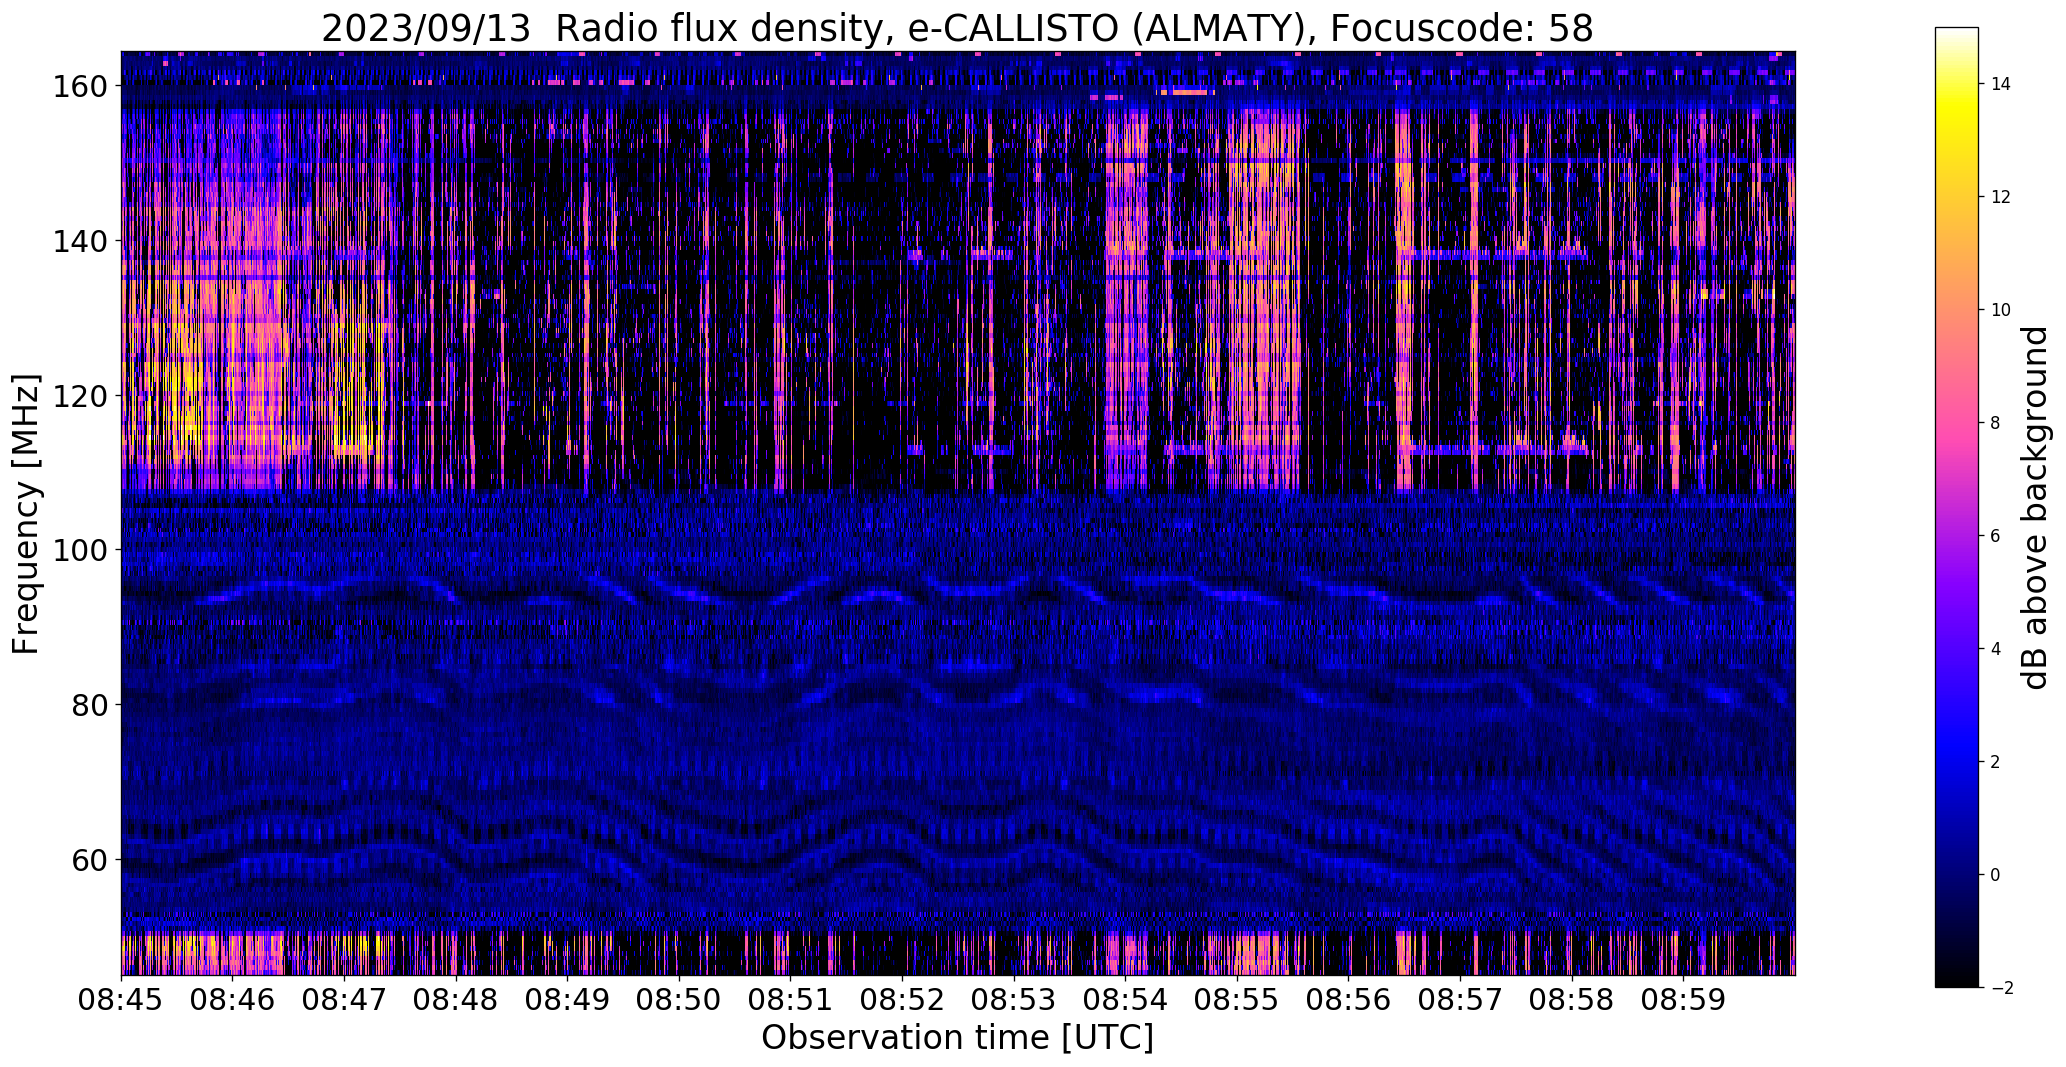Click the 08:48 time tick label
This screenshot has width=2066, height=1067.
[x=456, y=999]
